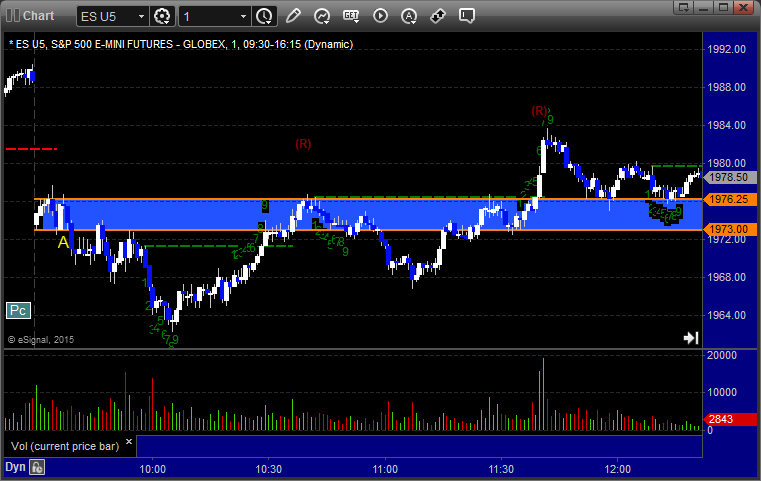
Task: Toggle the lock icon beside Dyn
Action: 37,466
